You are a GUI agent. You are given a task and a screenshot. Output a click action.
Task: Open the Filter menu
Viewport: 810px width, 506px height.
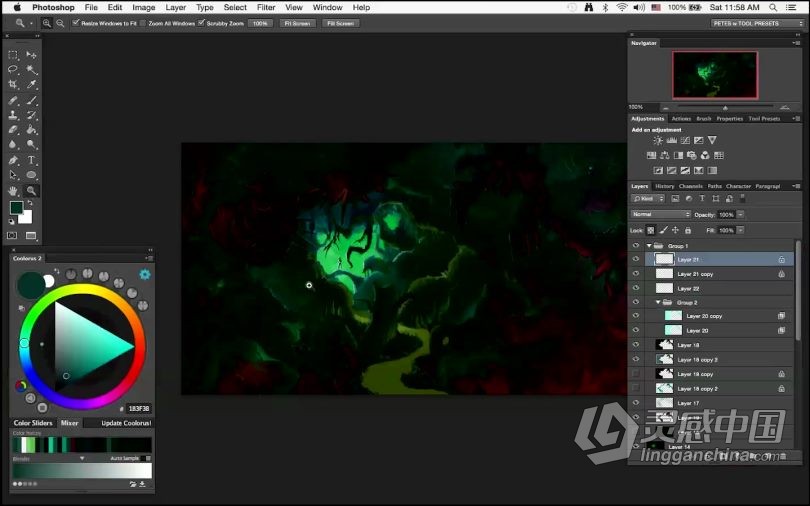(266, 7)
